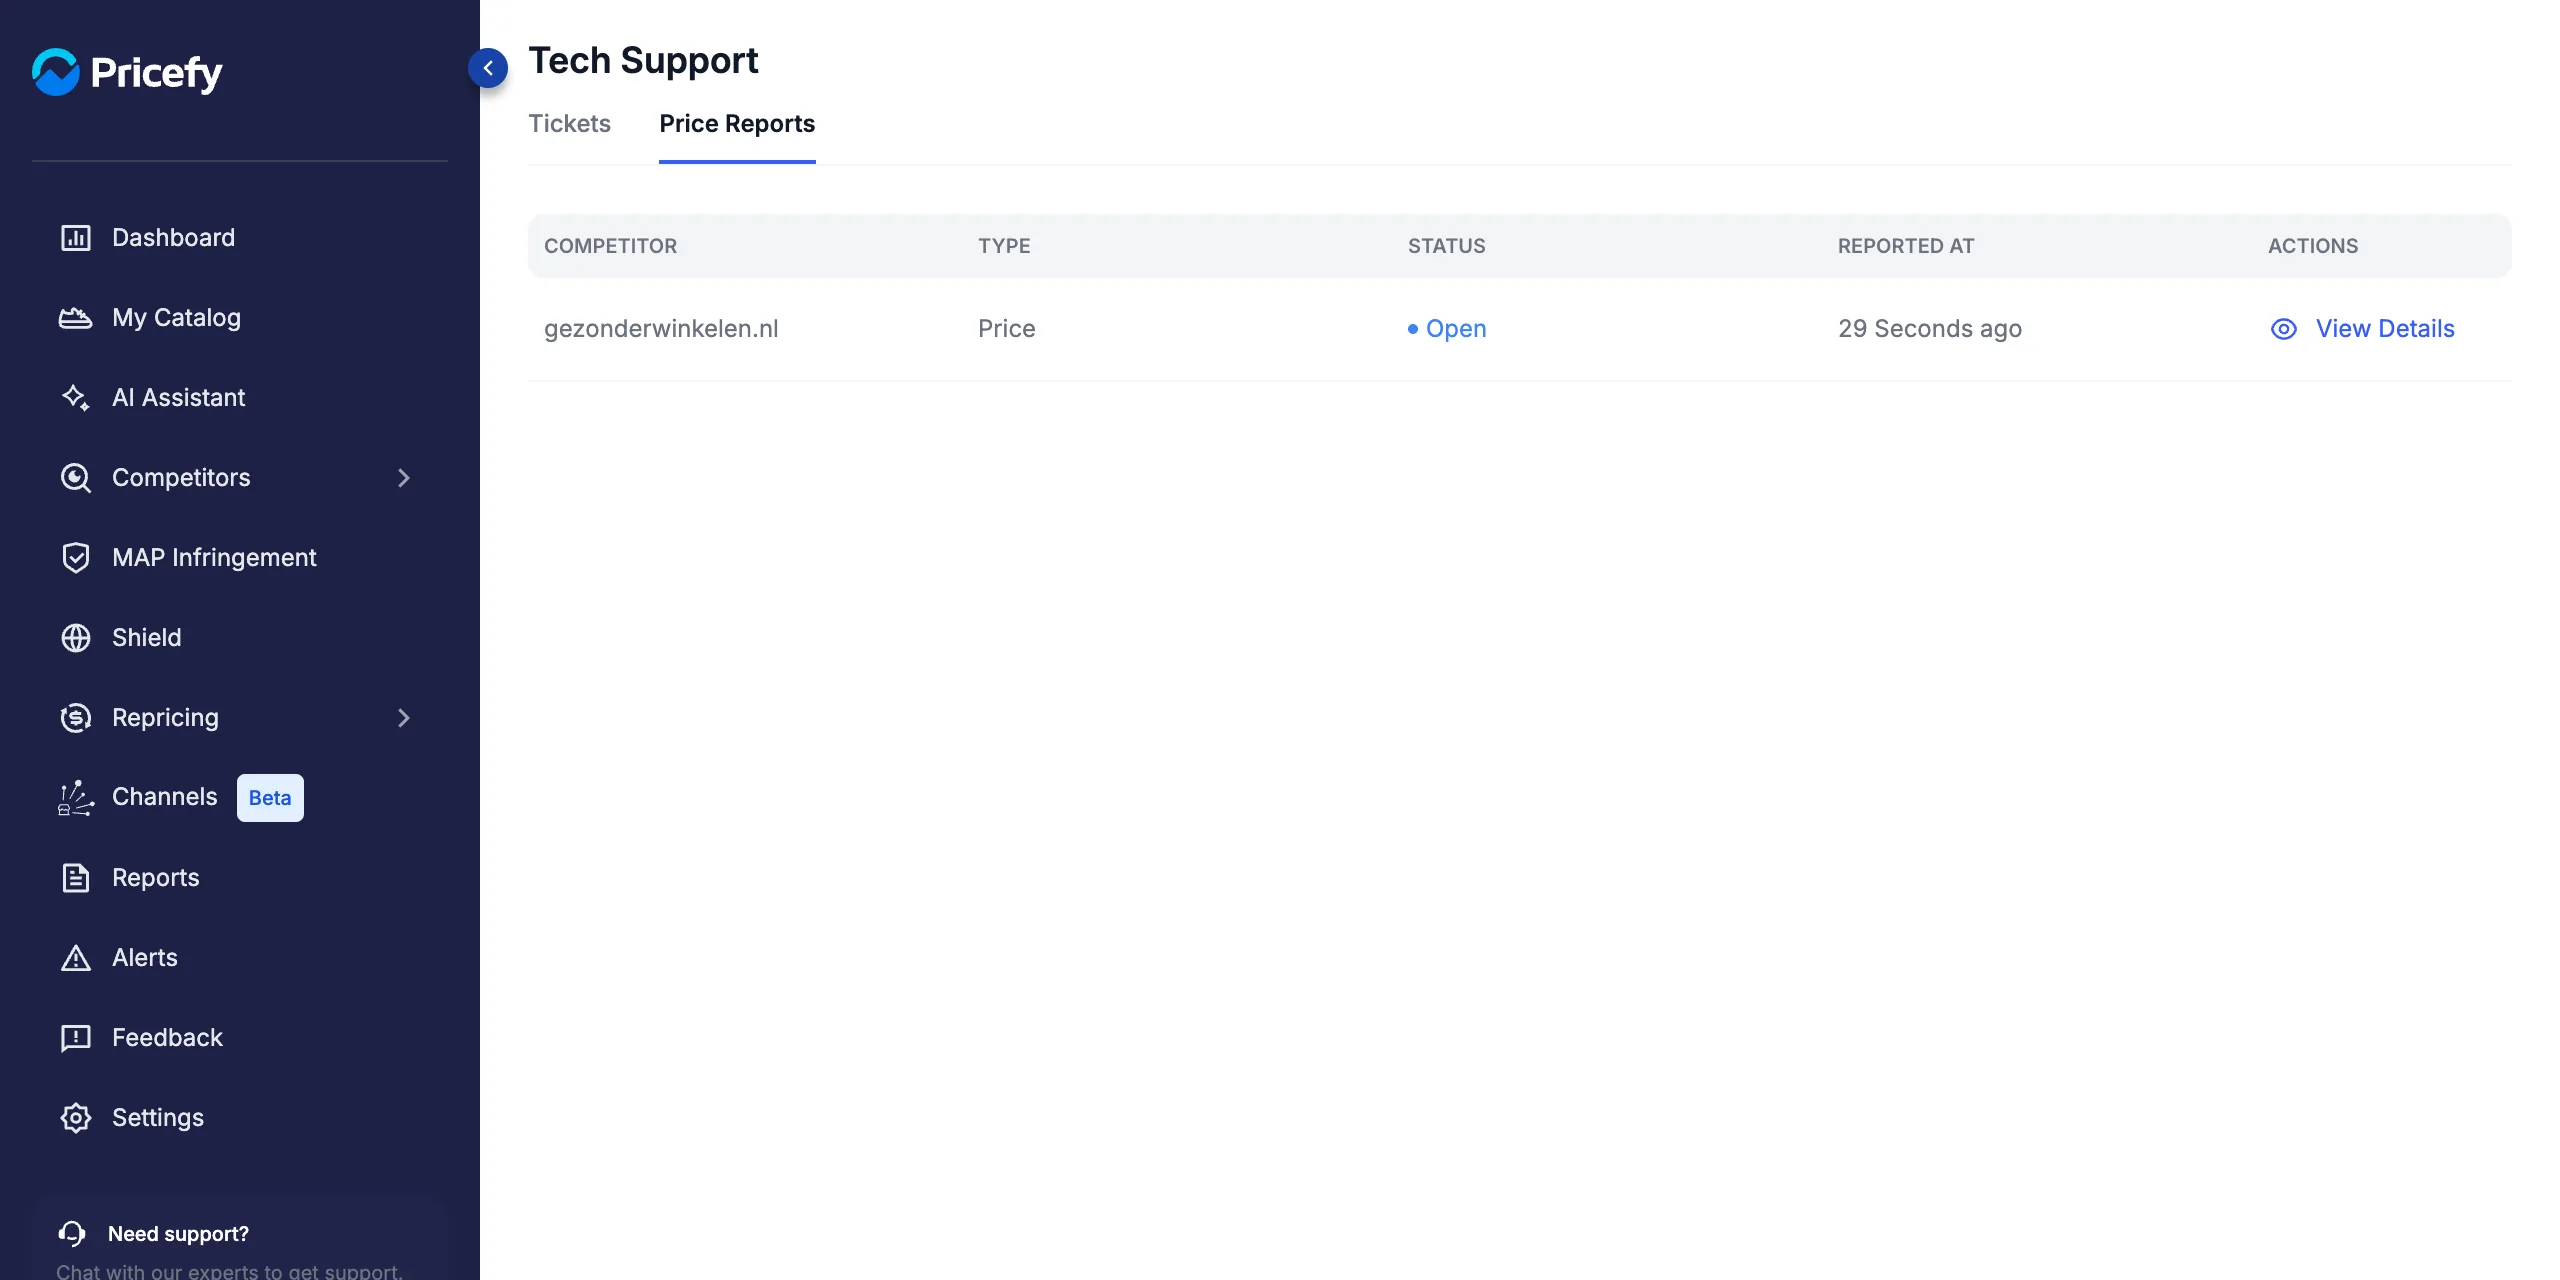This screenshot has height=1280, width=2560.
Task: Click the REPORTED AT column header
Action: [1906, 246]
